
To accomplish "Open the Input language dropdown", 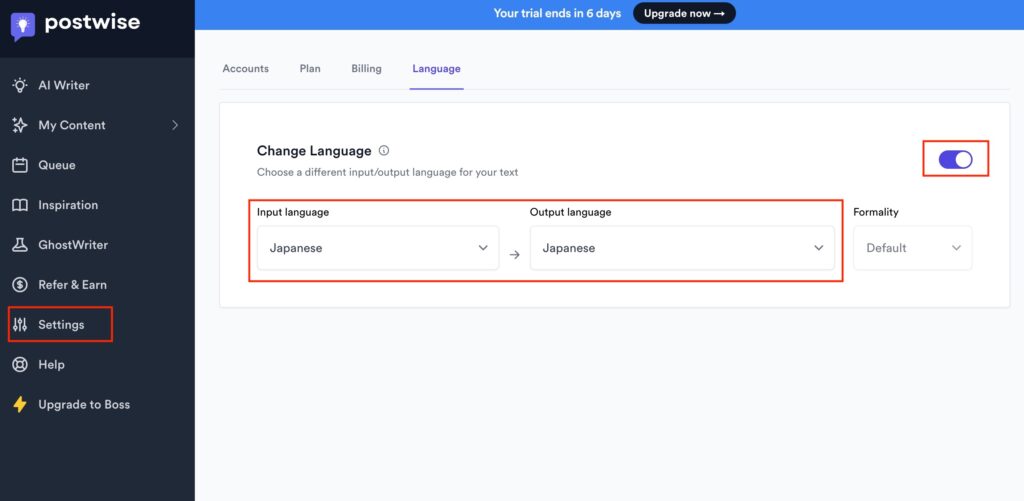I will click(x=378, y=248).
